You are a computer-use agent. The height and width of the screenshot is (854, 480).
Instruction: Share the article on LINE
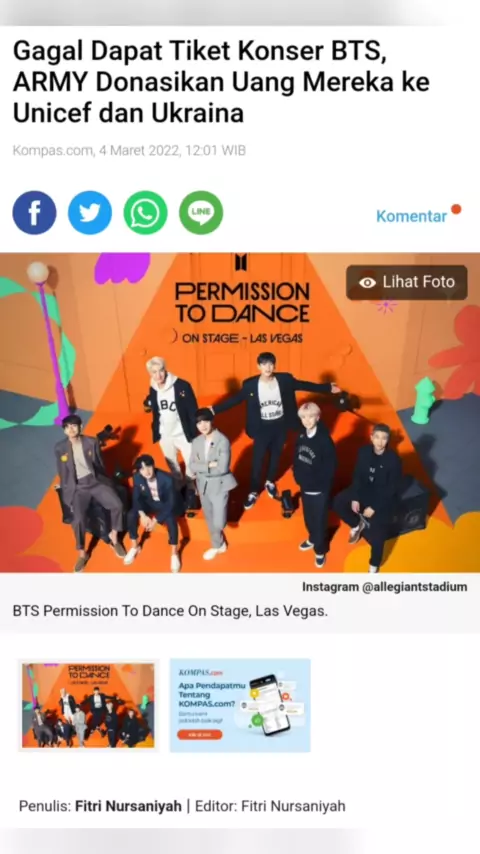pyautogui.click(x=201, y=212)
